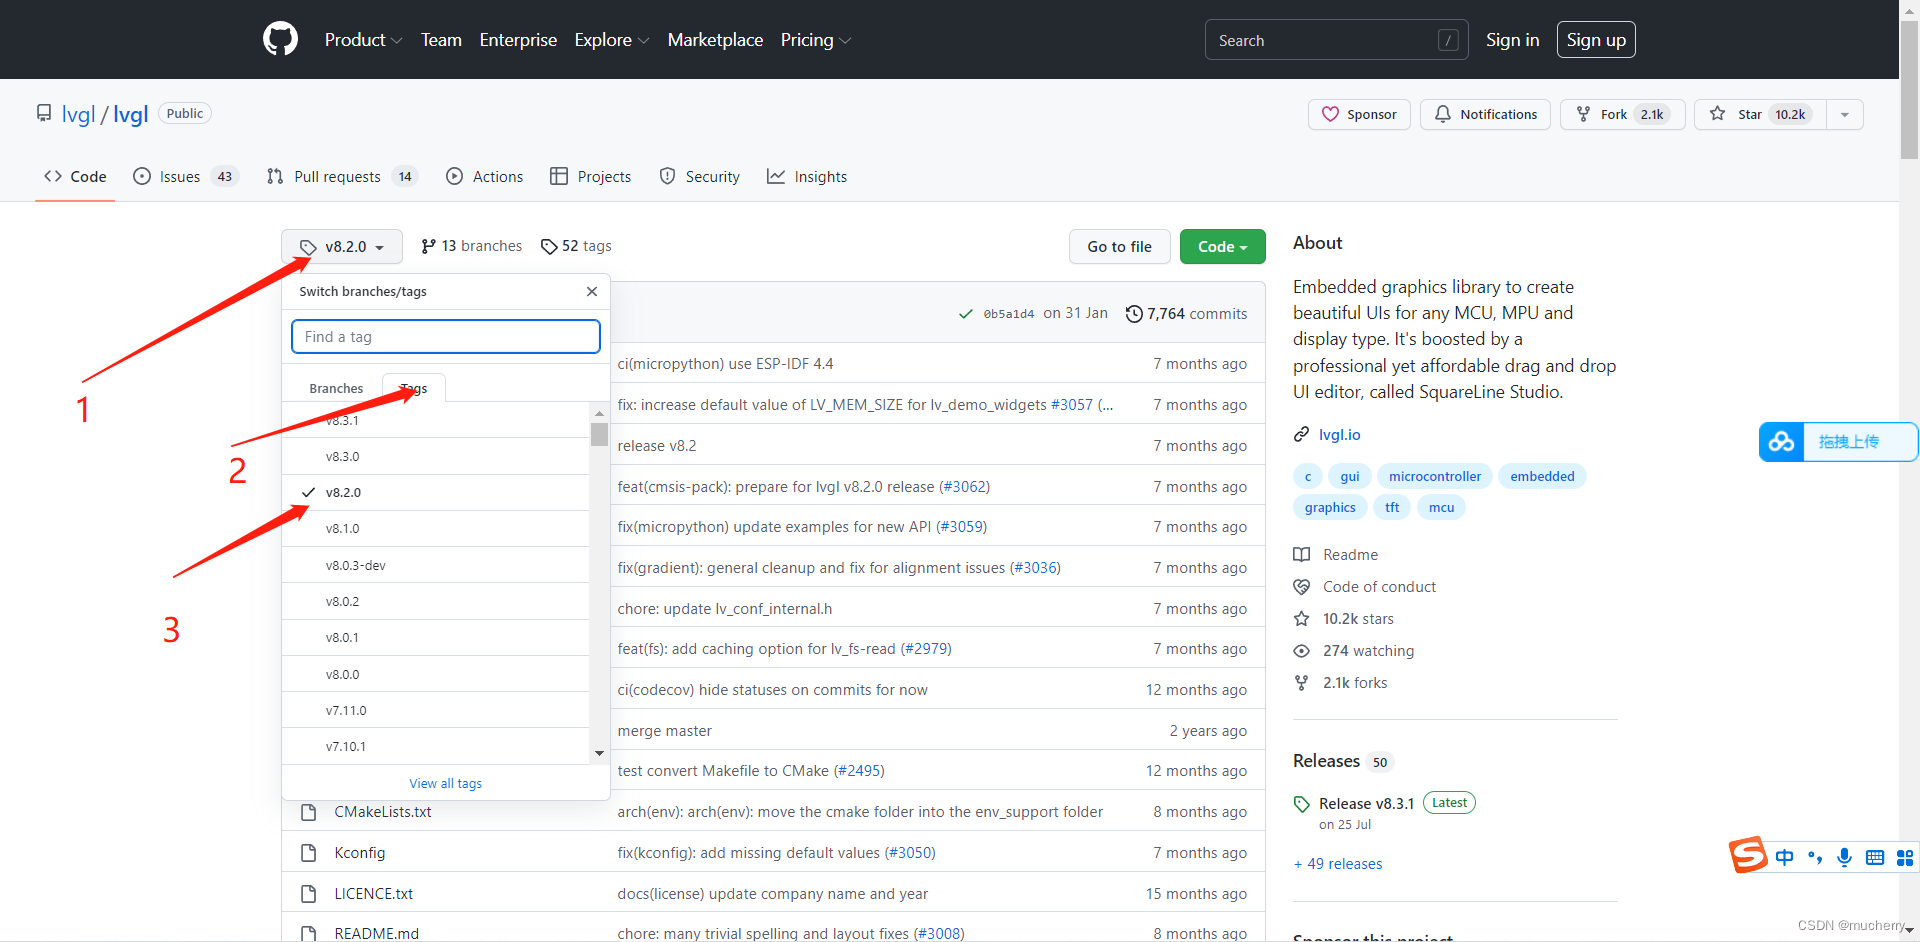Expand the Product menu

363,40
